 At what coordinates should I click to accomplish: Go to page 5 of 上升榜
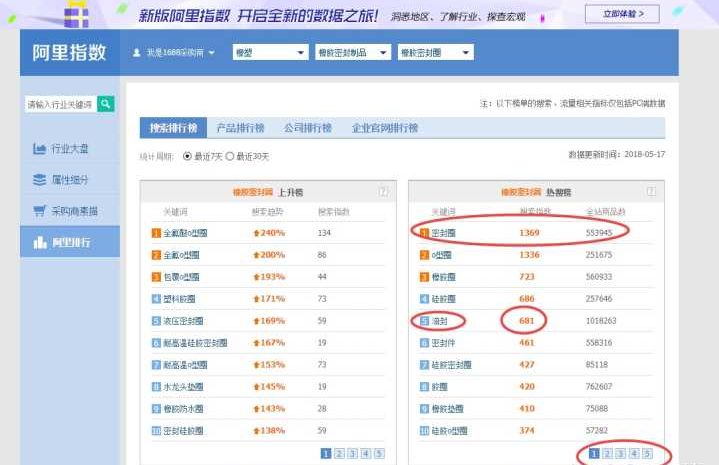tap(379, 454)
